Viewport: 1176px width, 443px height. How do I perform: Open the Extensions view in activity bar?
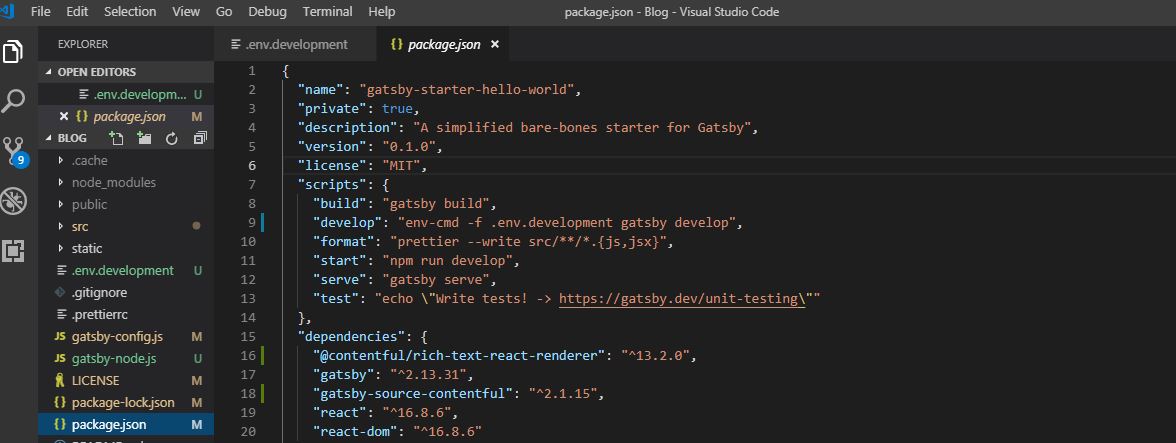click(14, 251)
